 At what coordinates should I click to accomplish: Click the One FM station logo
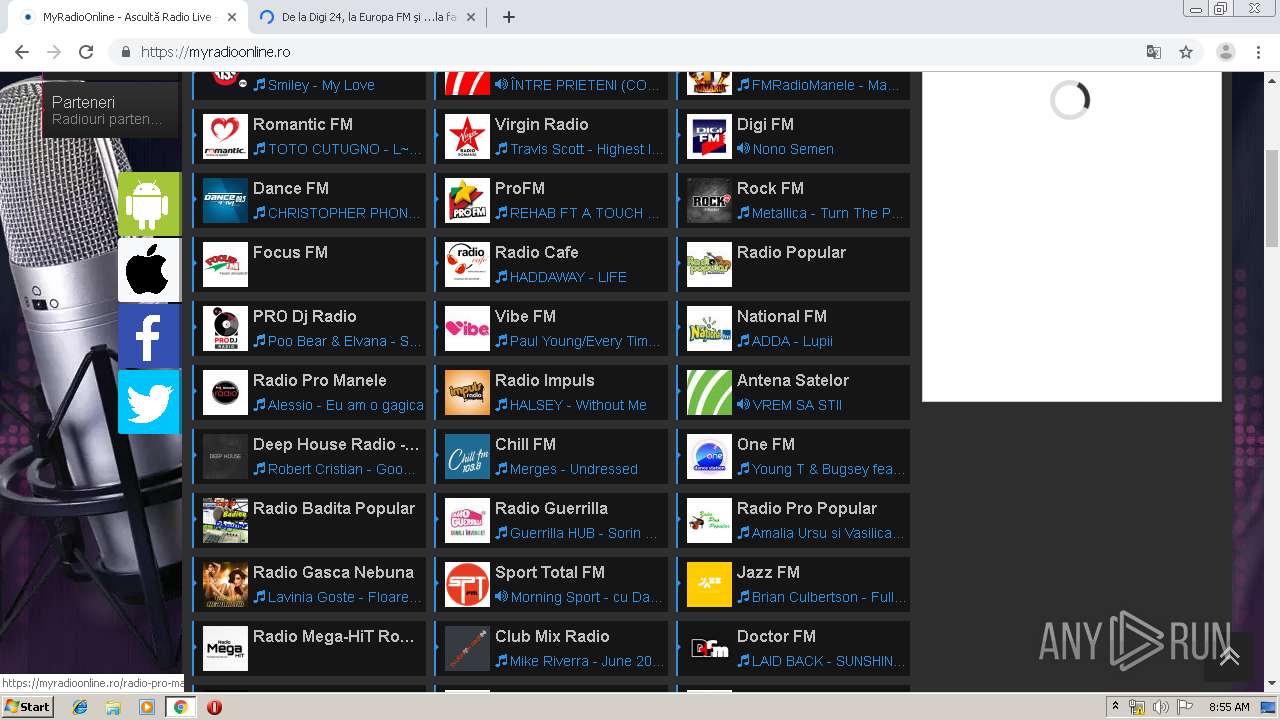709,457
